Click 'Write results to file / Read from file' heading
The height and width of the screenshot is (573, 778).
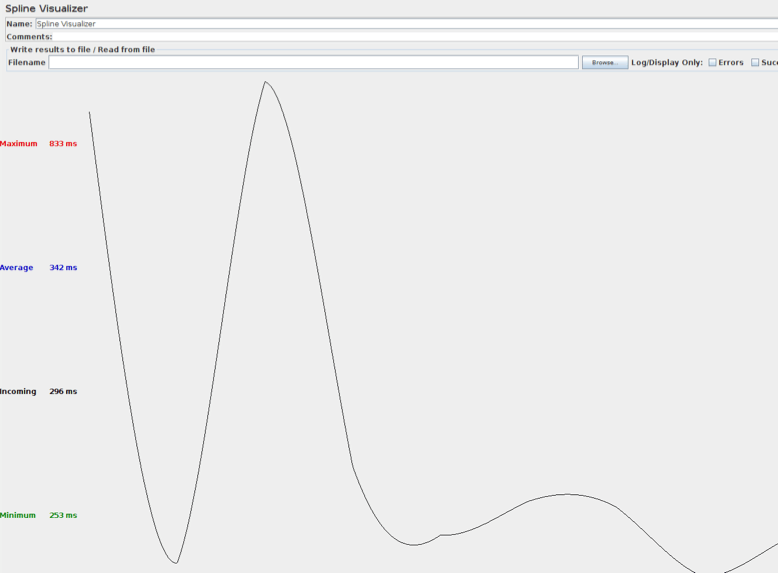pos(82,50)
